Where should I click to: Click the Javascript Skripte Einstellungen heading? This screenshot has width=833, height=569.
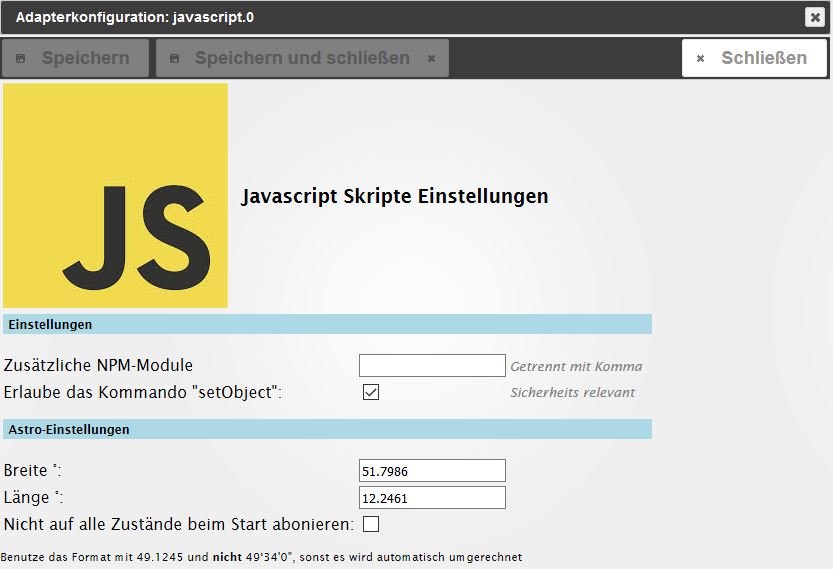(x=395, y=196)
